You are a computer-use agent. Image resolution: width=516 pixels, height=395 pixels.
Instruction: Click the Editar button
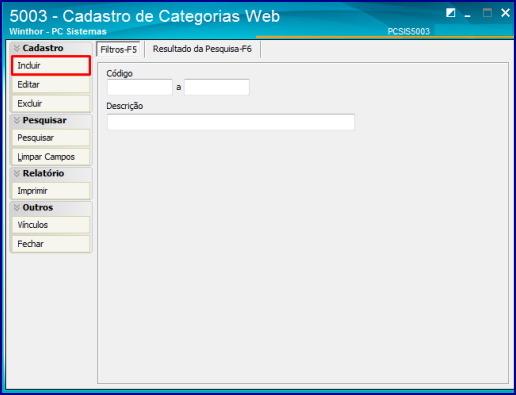click(51, 85)
